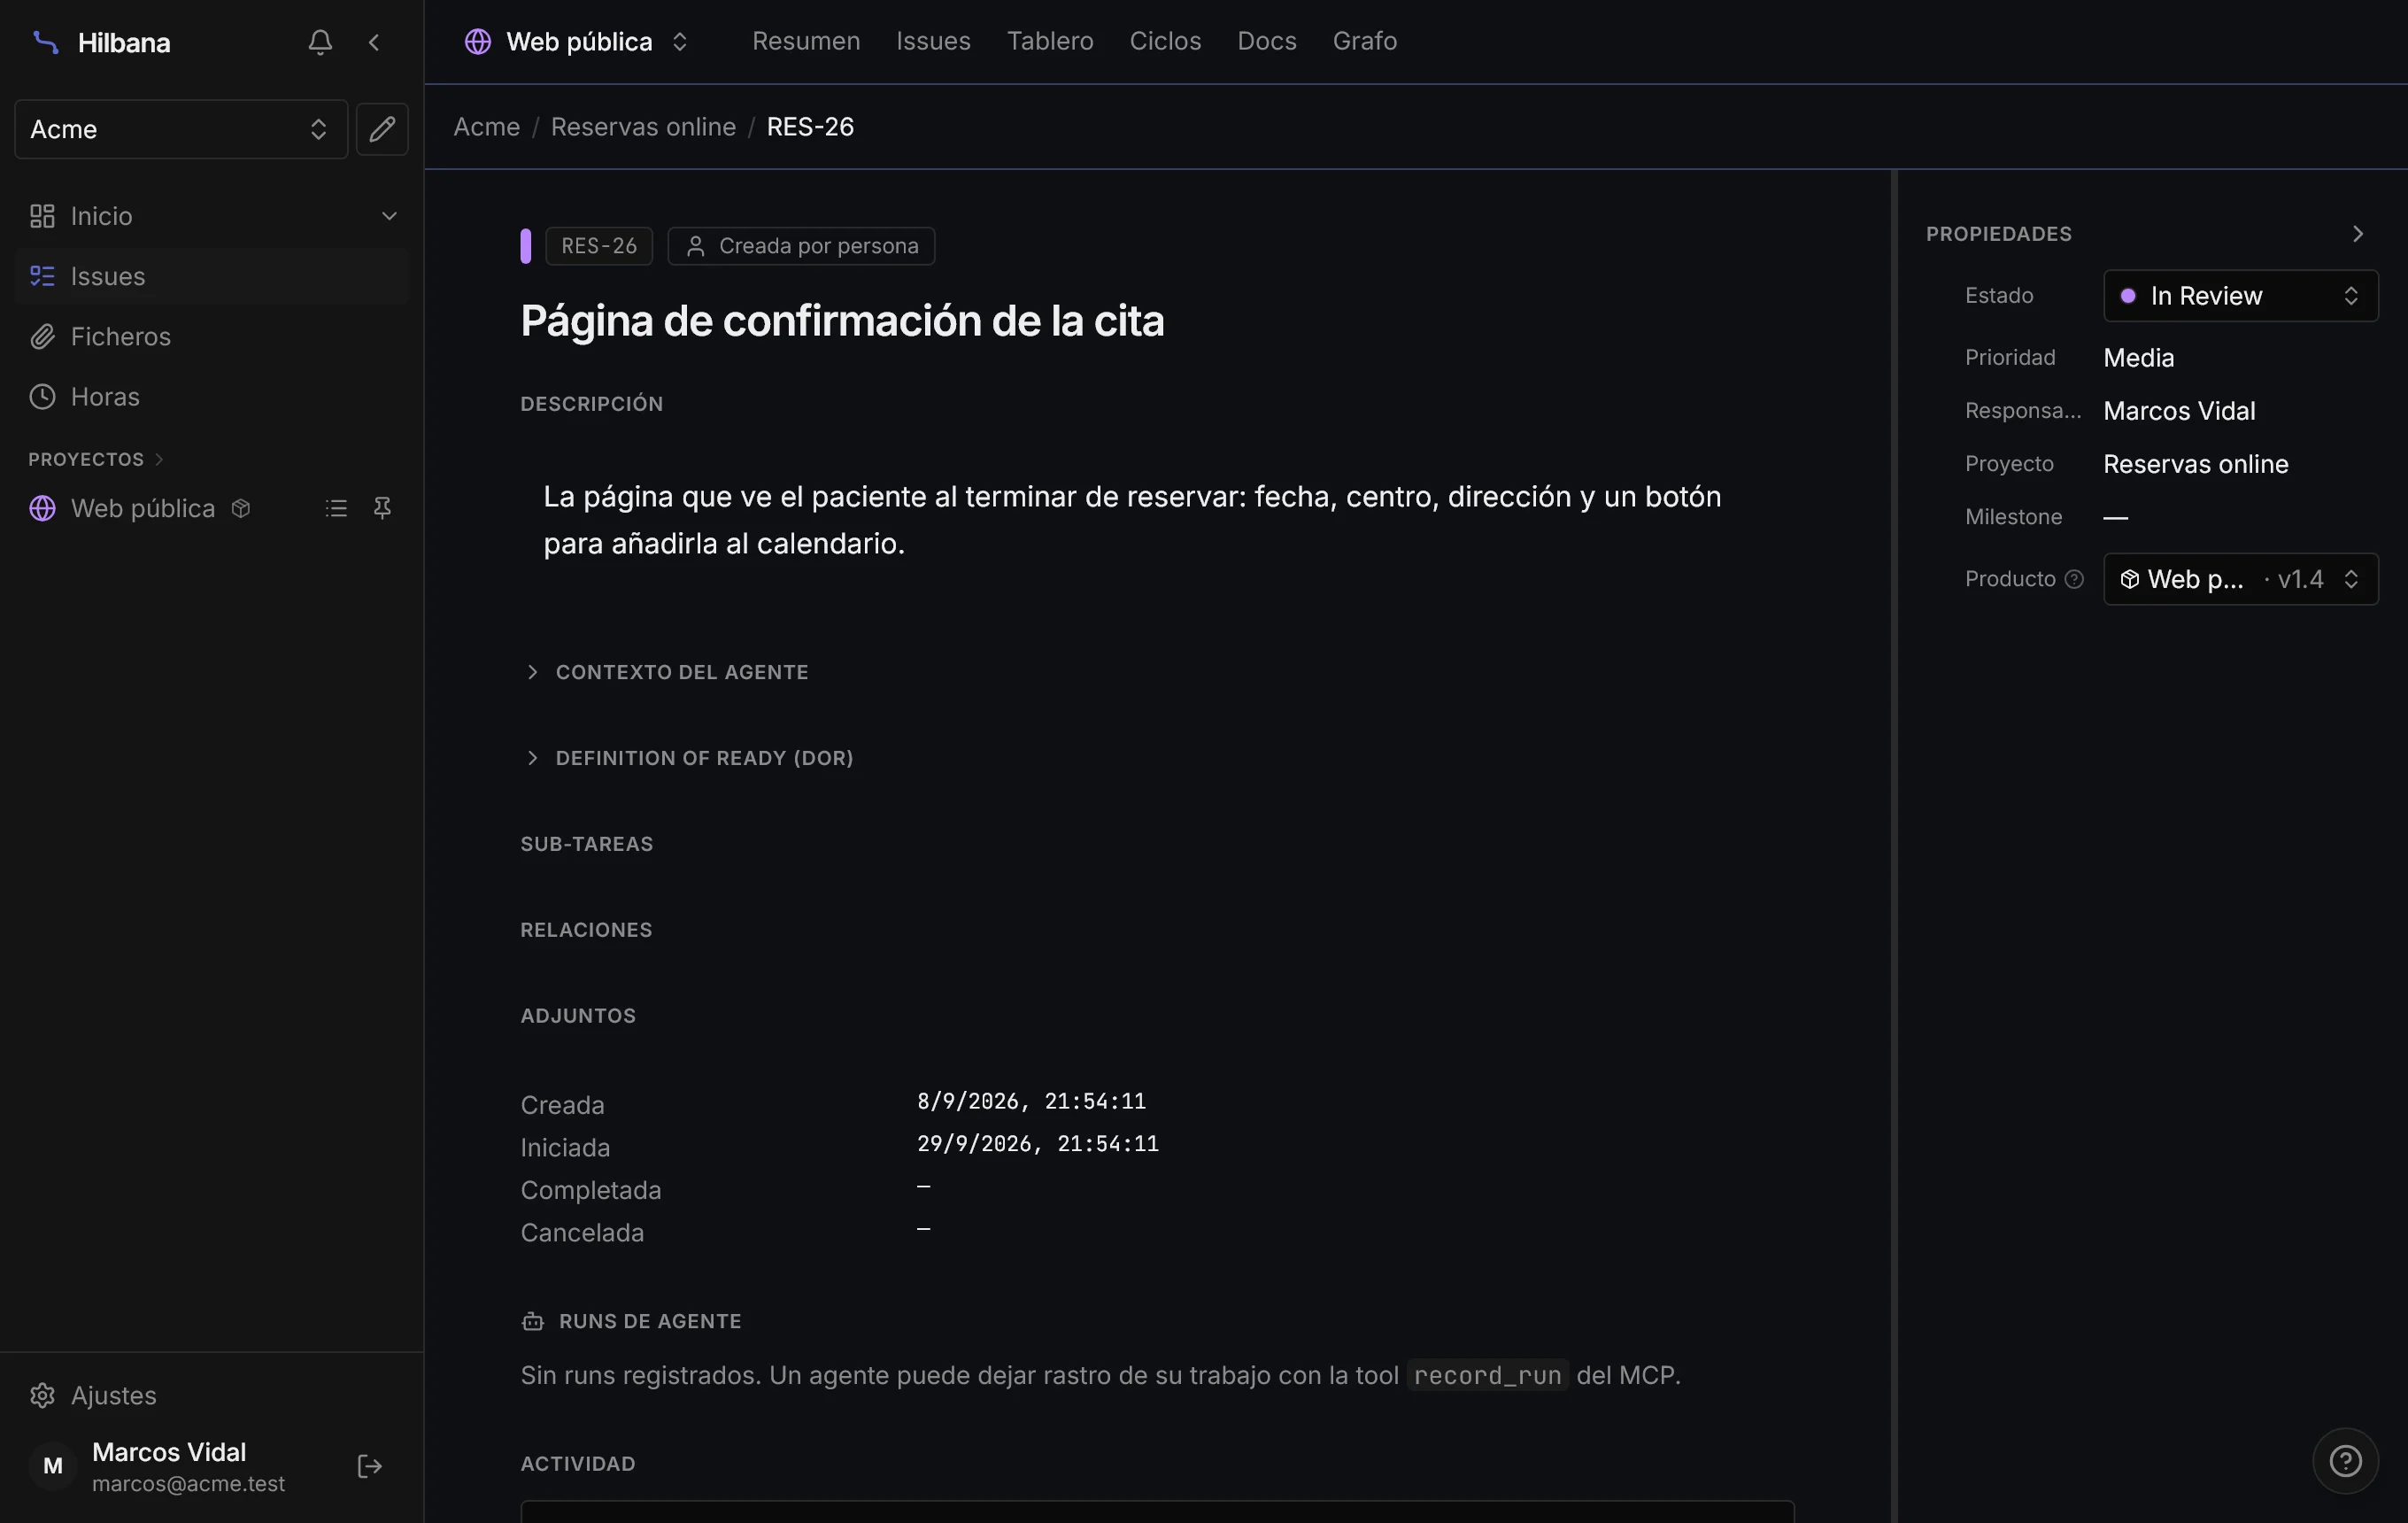Click the RELACIONES heading
This screenshot has width=2408, height=1523.
tap(586, 930)
